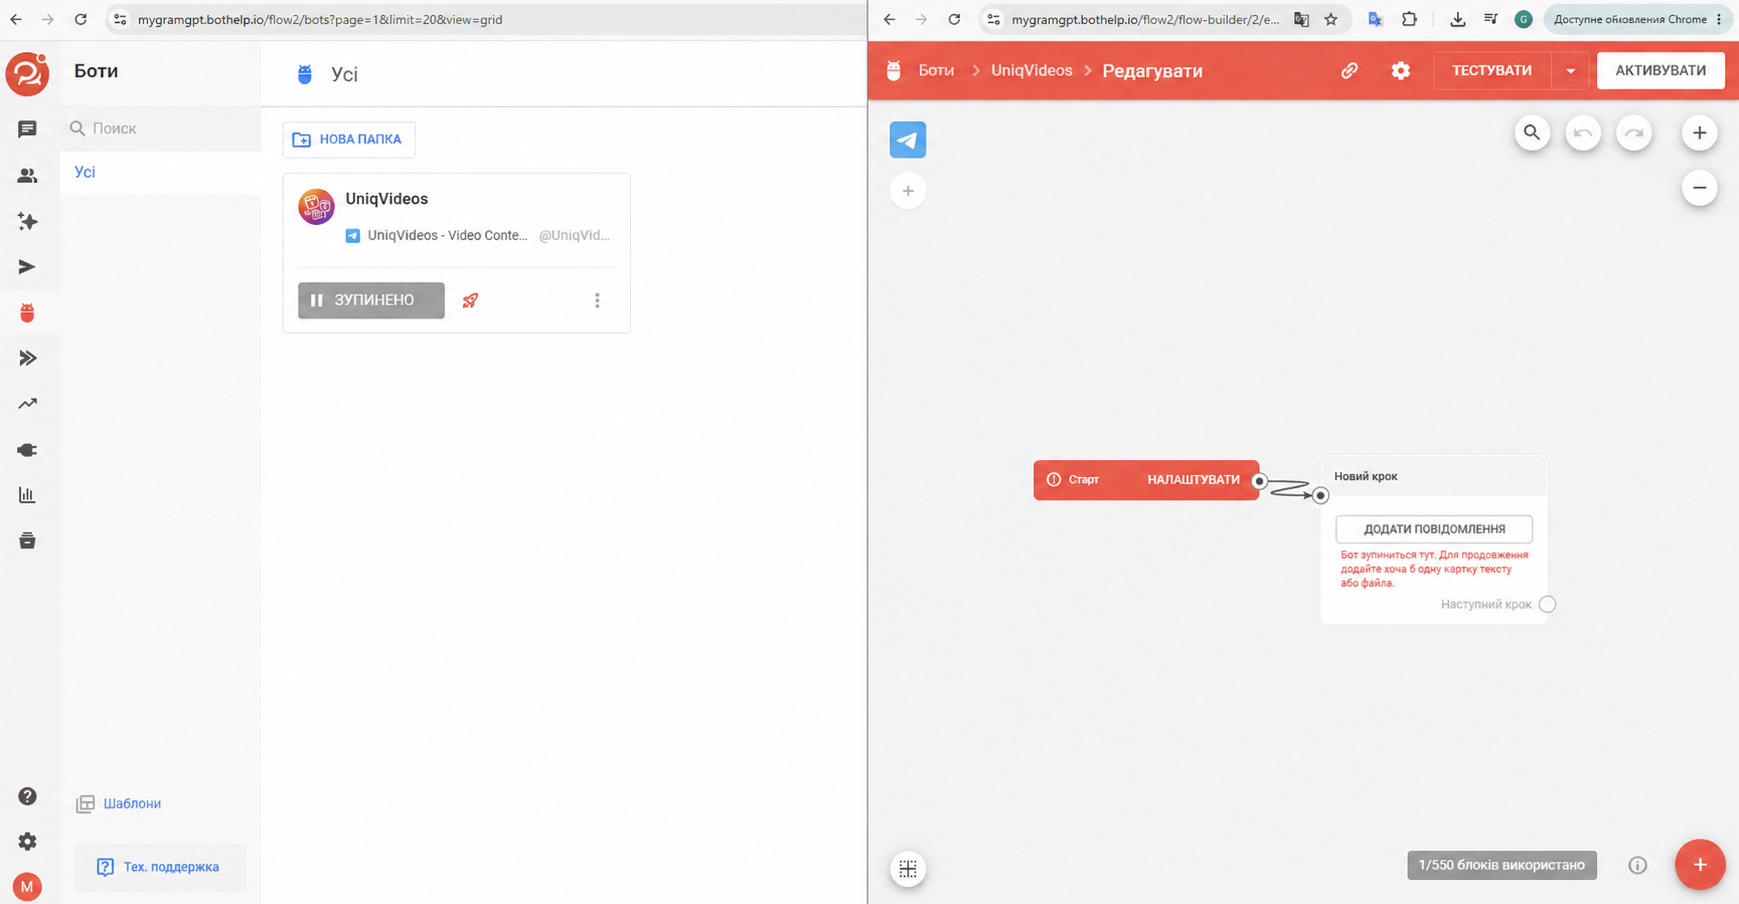
Task: Zoom out on the flow canvas
Action: tap(1699, 188)
